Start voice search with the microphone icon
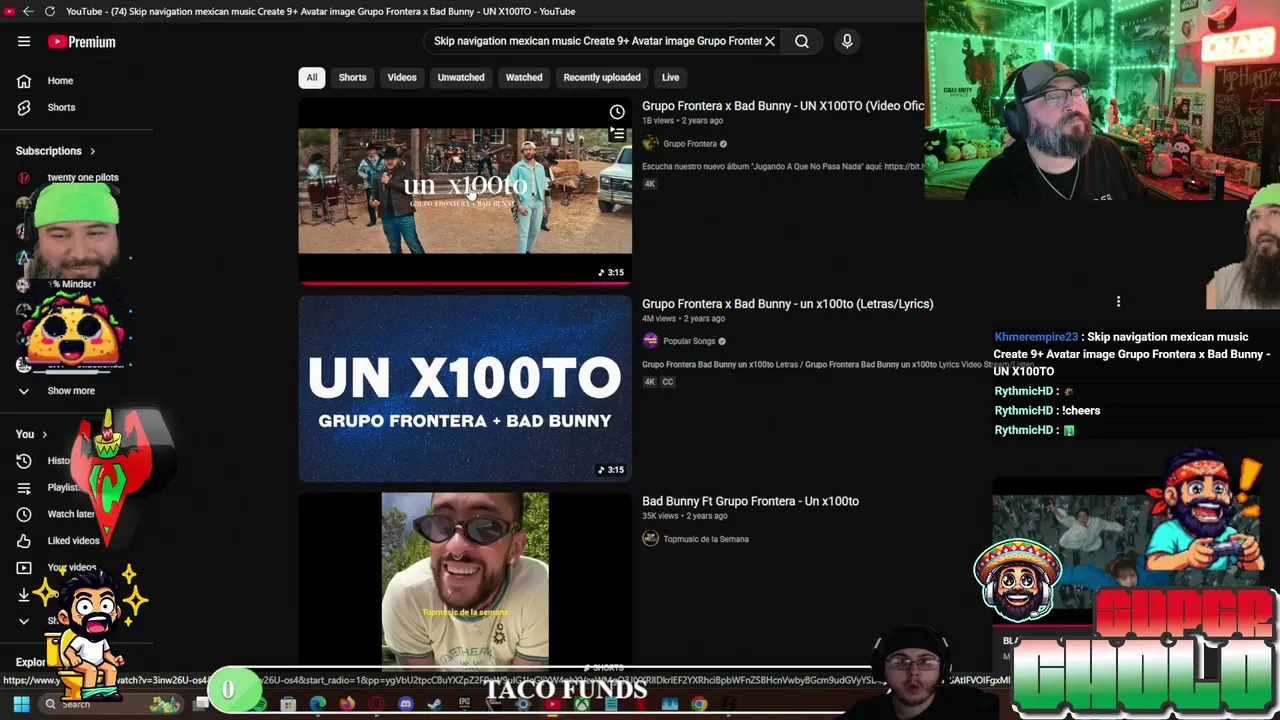The height and width of the screenshot is (720, 1280). coord(847,41)
